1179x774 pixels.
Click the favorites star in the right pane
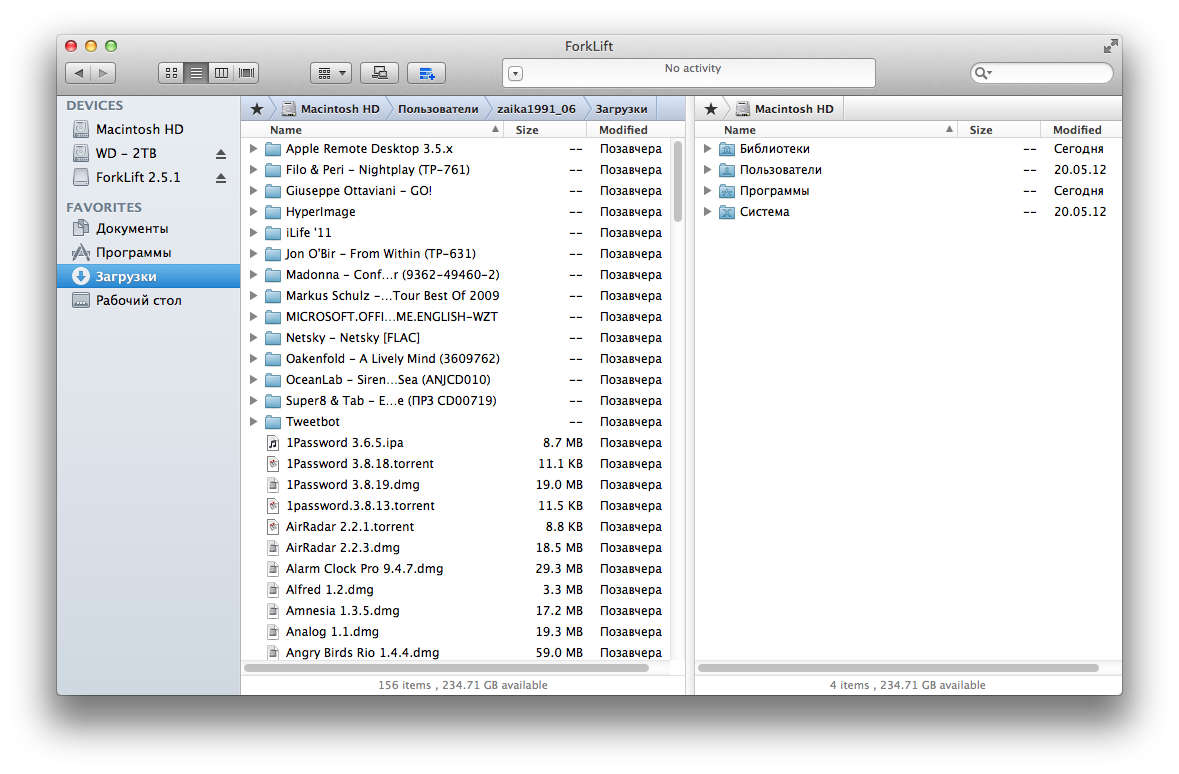pos(711,109)
